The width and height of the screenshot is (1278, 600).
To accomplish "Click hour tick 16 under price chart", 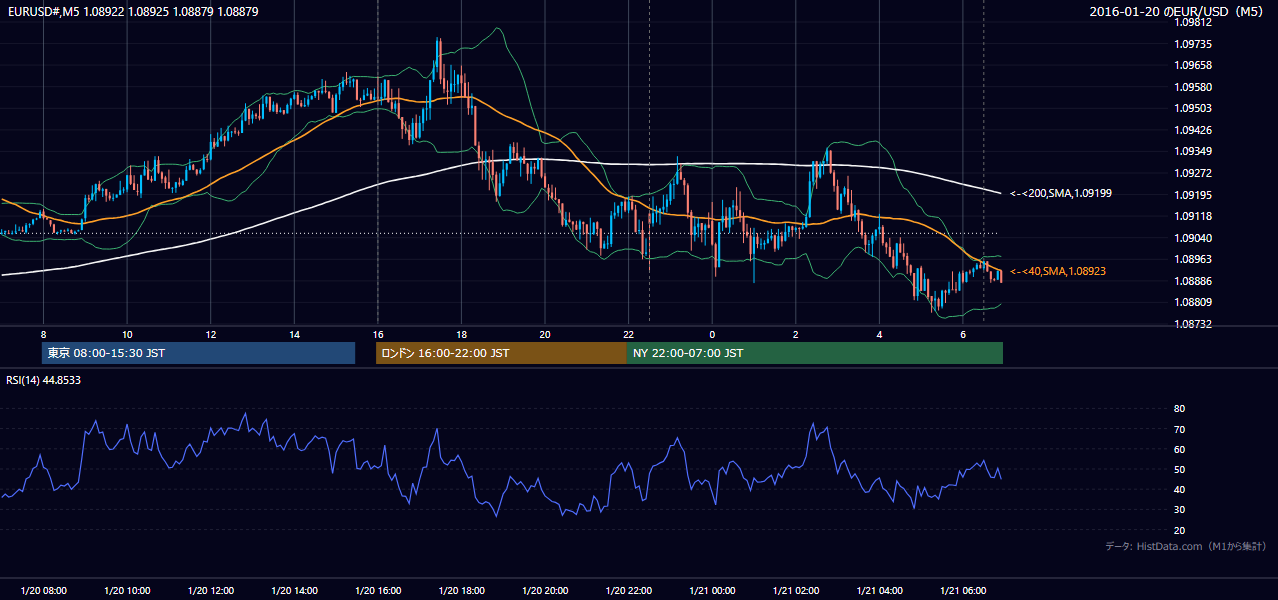I will 378,334.
